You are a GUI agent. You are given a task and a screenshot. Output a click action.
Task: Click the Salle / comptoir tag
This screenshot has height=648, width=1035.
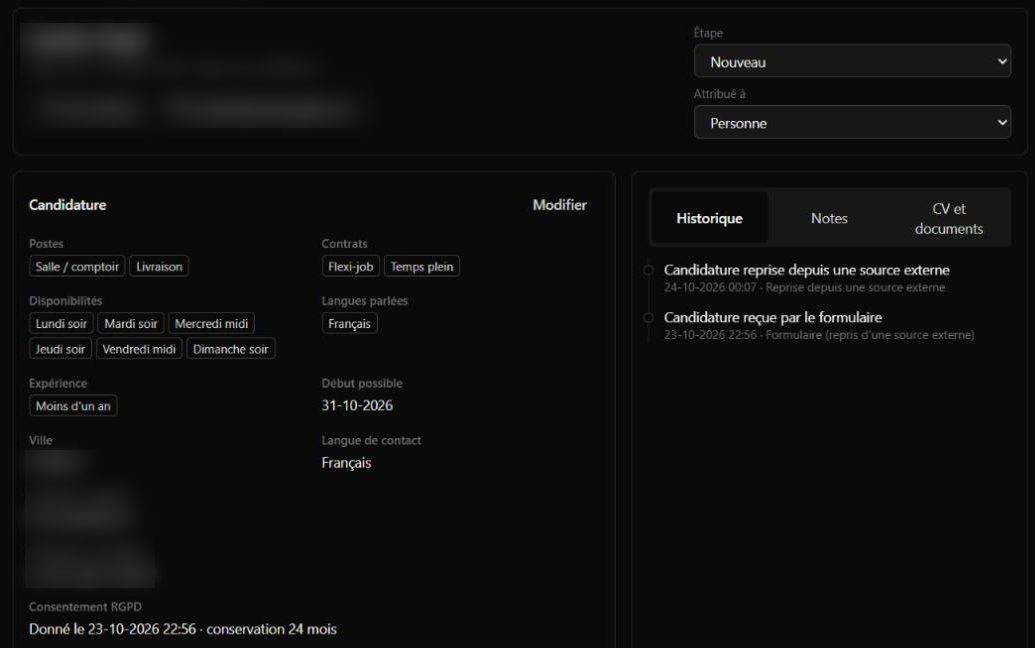tap(77, 267)
